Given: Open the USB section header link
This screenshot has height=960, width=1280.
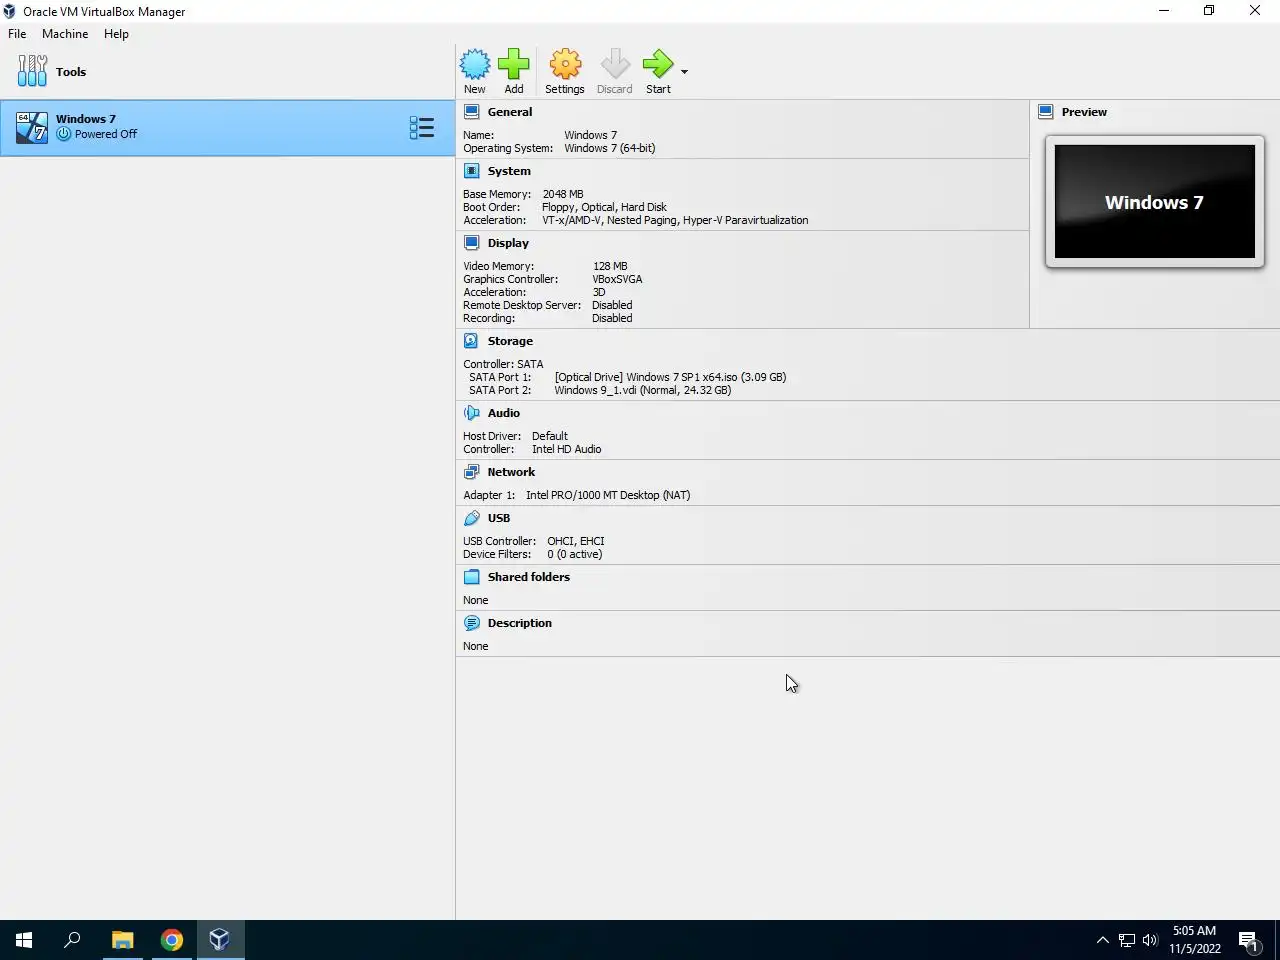Looking at the screenshot, I should 499,518.
